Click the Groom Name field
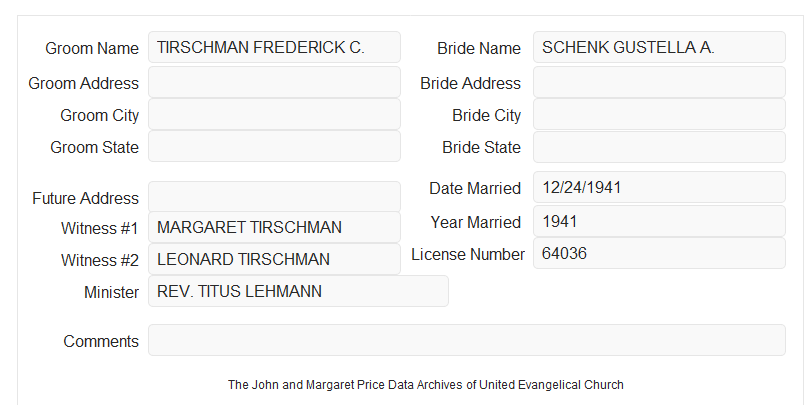Viewport: 805px width, 405px height. (x=274, y=47)
